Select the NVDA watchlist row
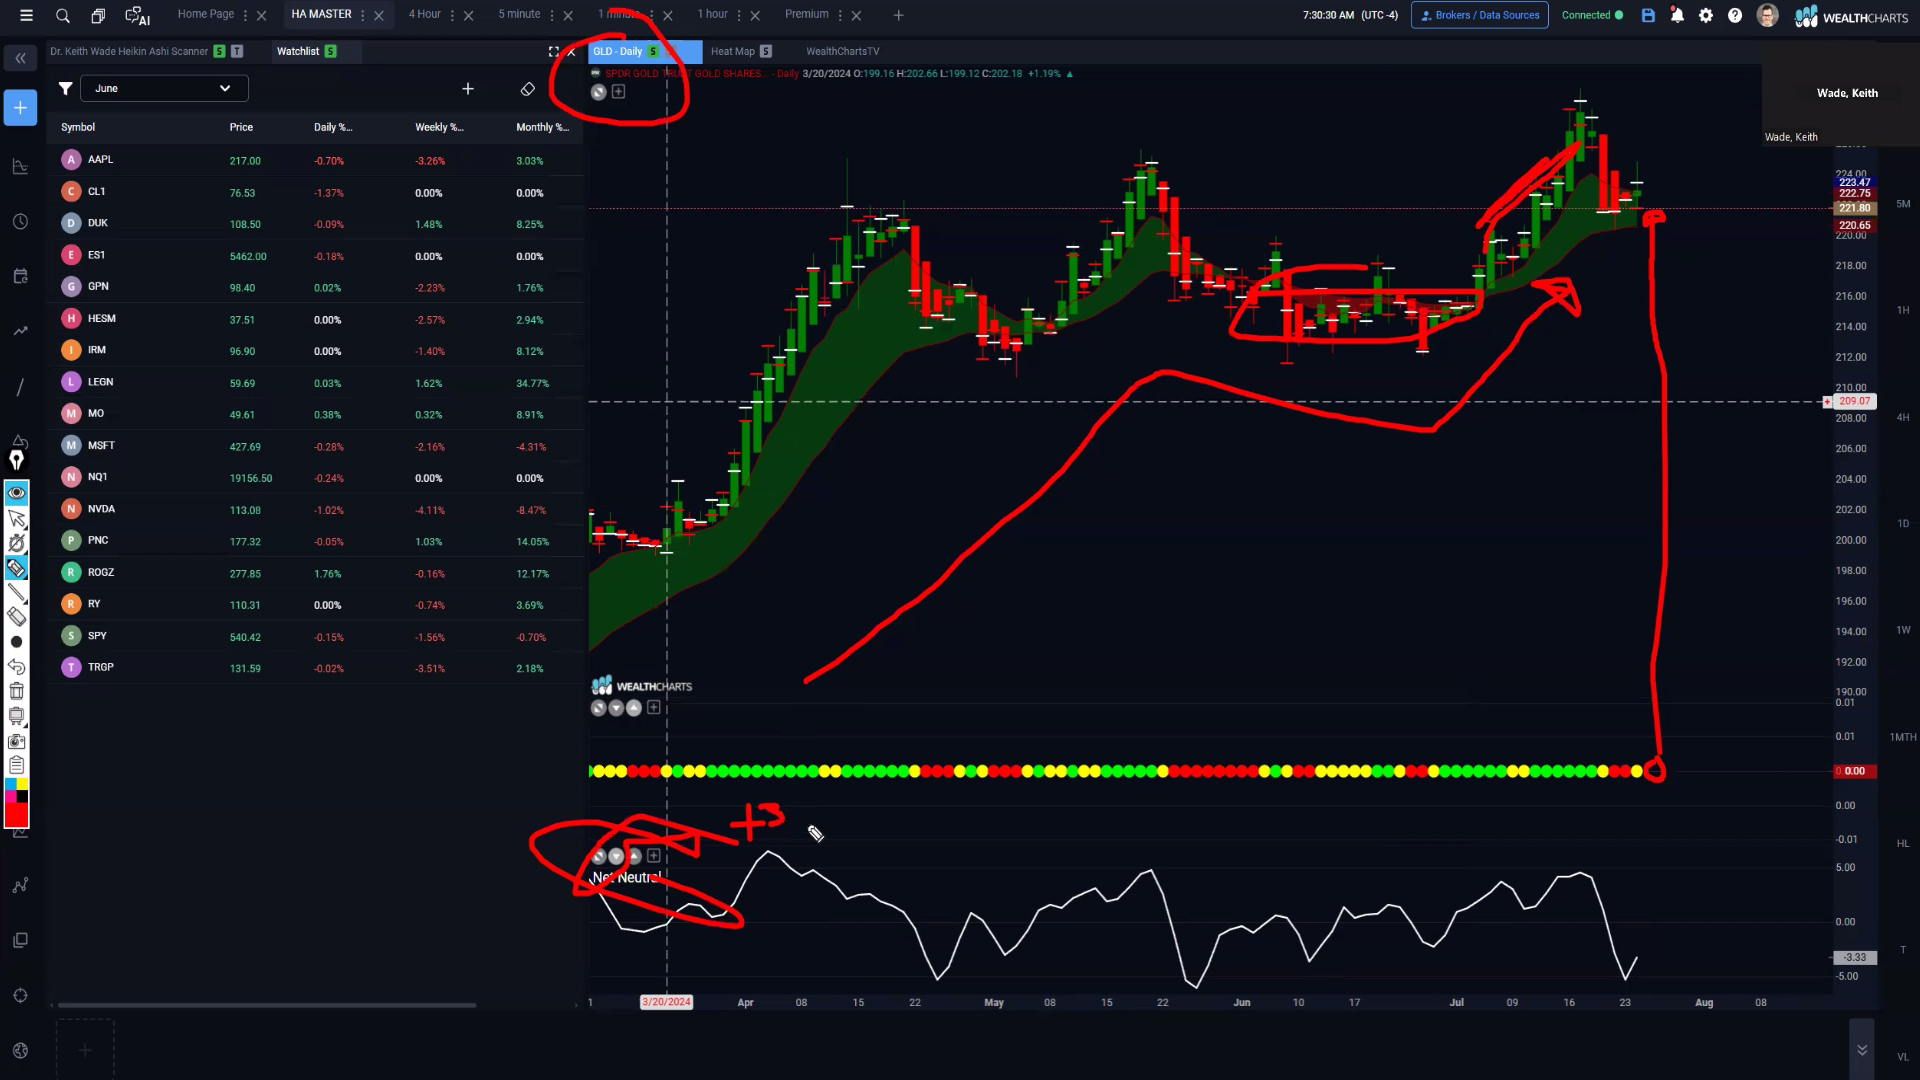Screen dimensions: 1920x1080 315,509
